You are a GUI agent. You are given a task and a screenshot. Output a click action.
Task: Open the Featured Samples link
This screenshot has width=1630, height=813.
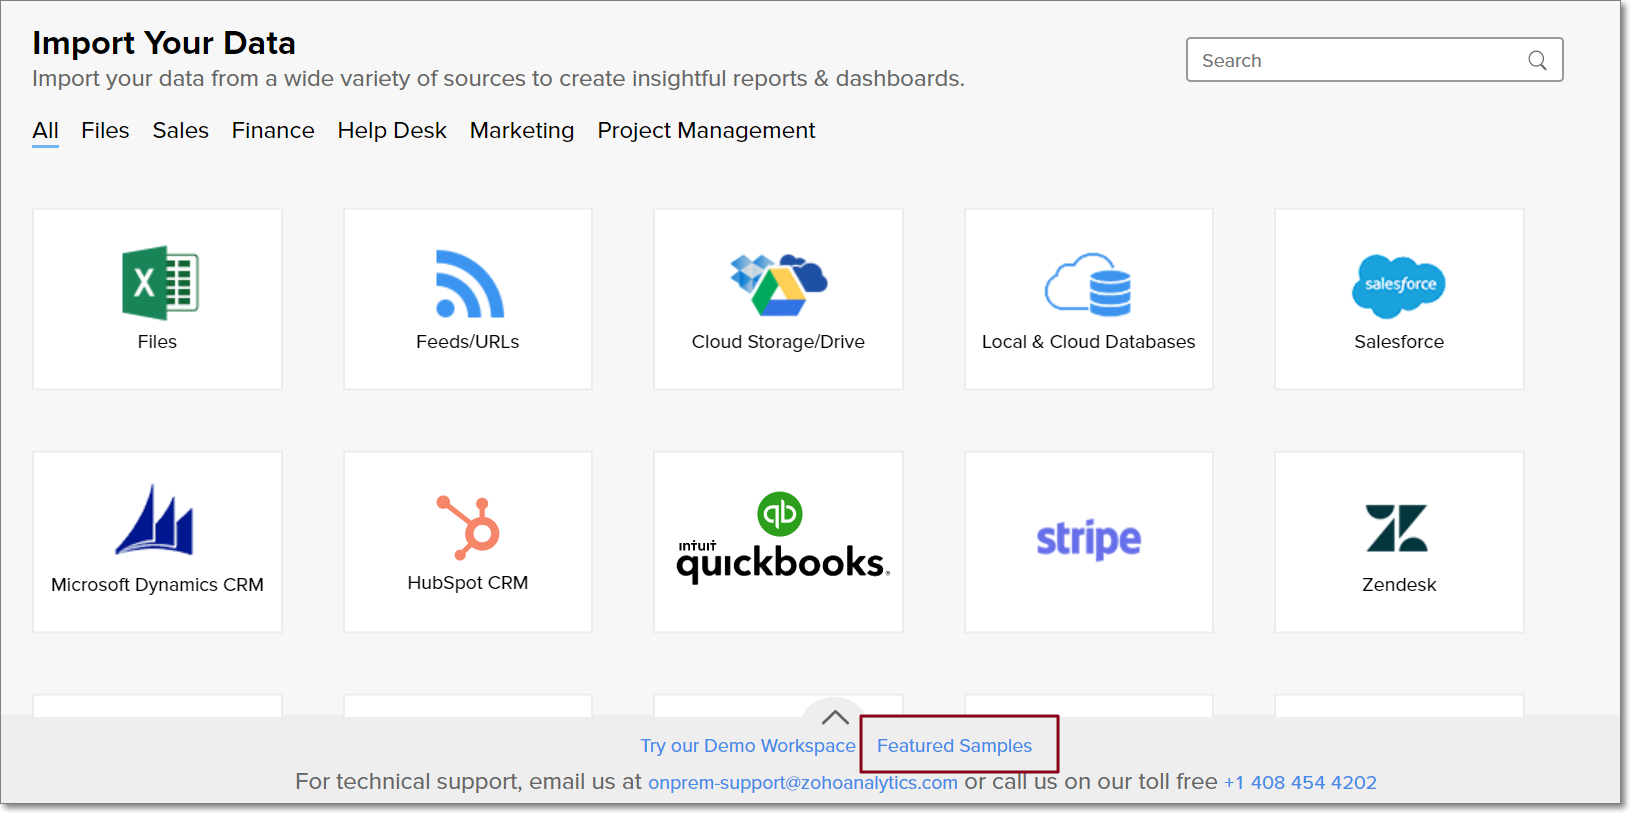point(954,746)
